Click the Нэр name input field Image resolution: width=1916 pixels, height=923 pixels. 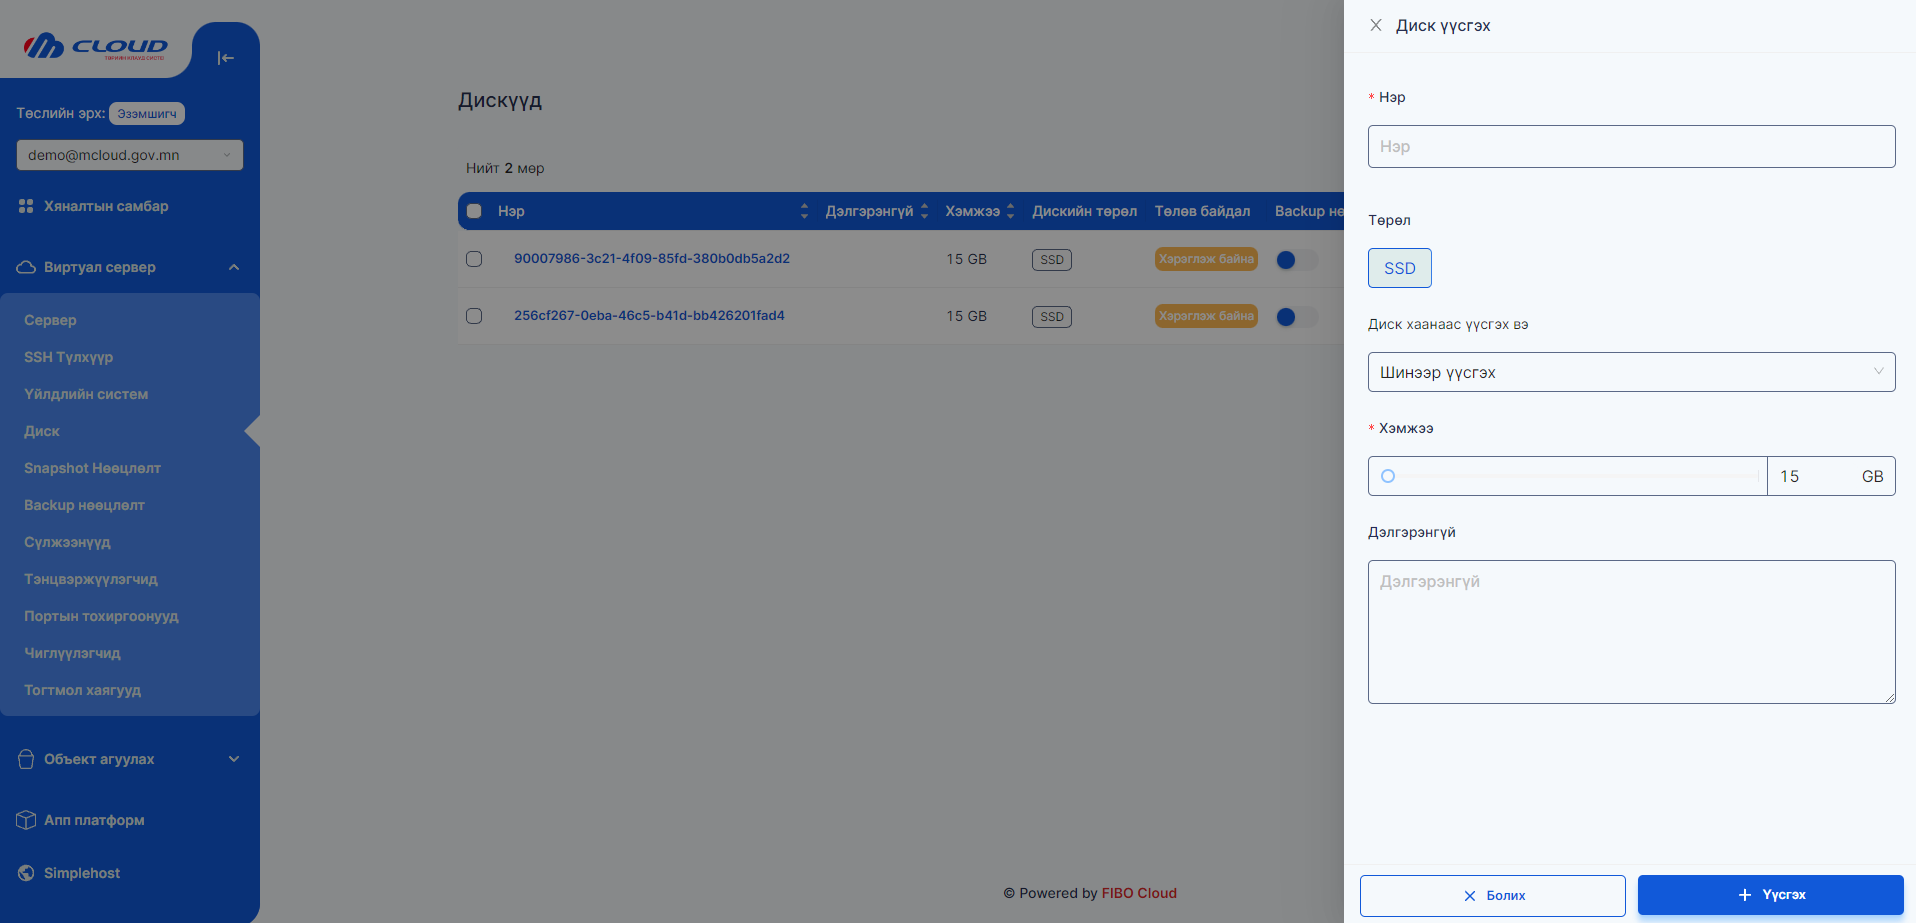[1630, 146]
